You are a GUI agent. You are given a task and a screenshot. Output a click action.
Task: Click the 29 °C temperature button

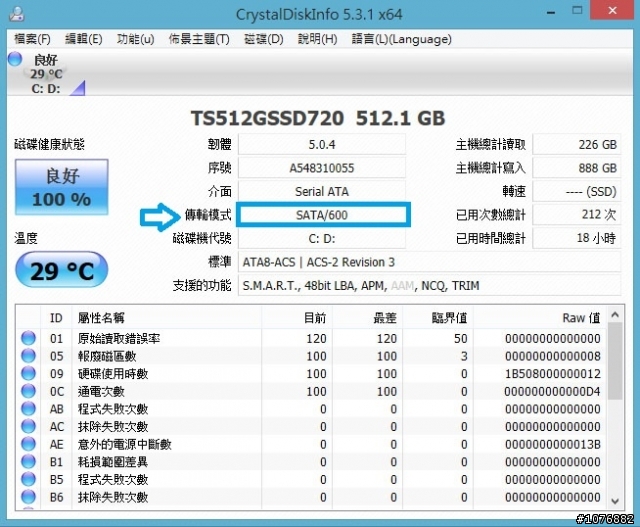(x=62, y=270)
